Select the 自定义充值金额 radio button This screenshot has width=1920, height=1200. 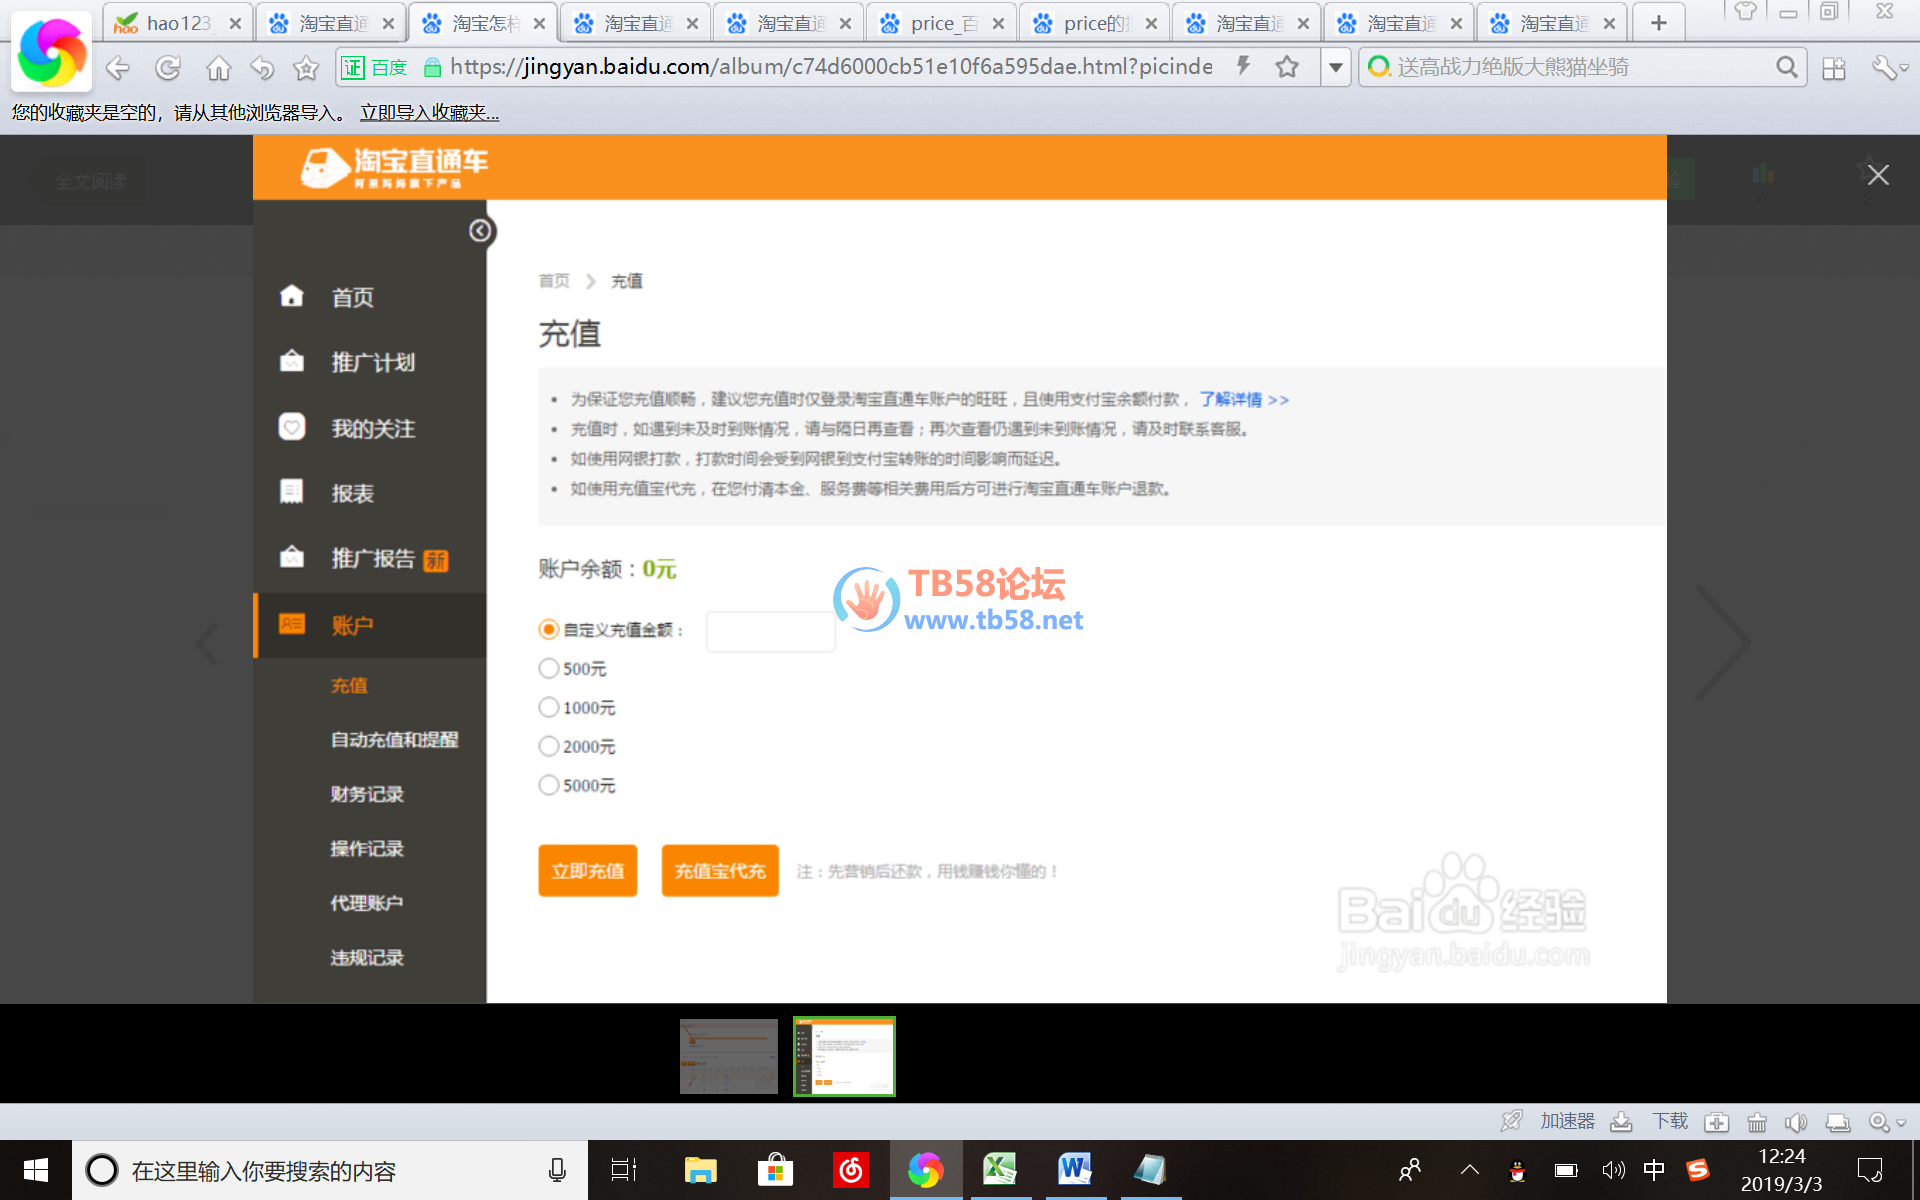pos(548,629)
